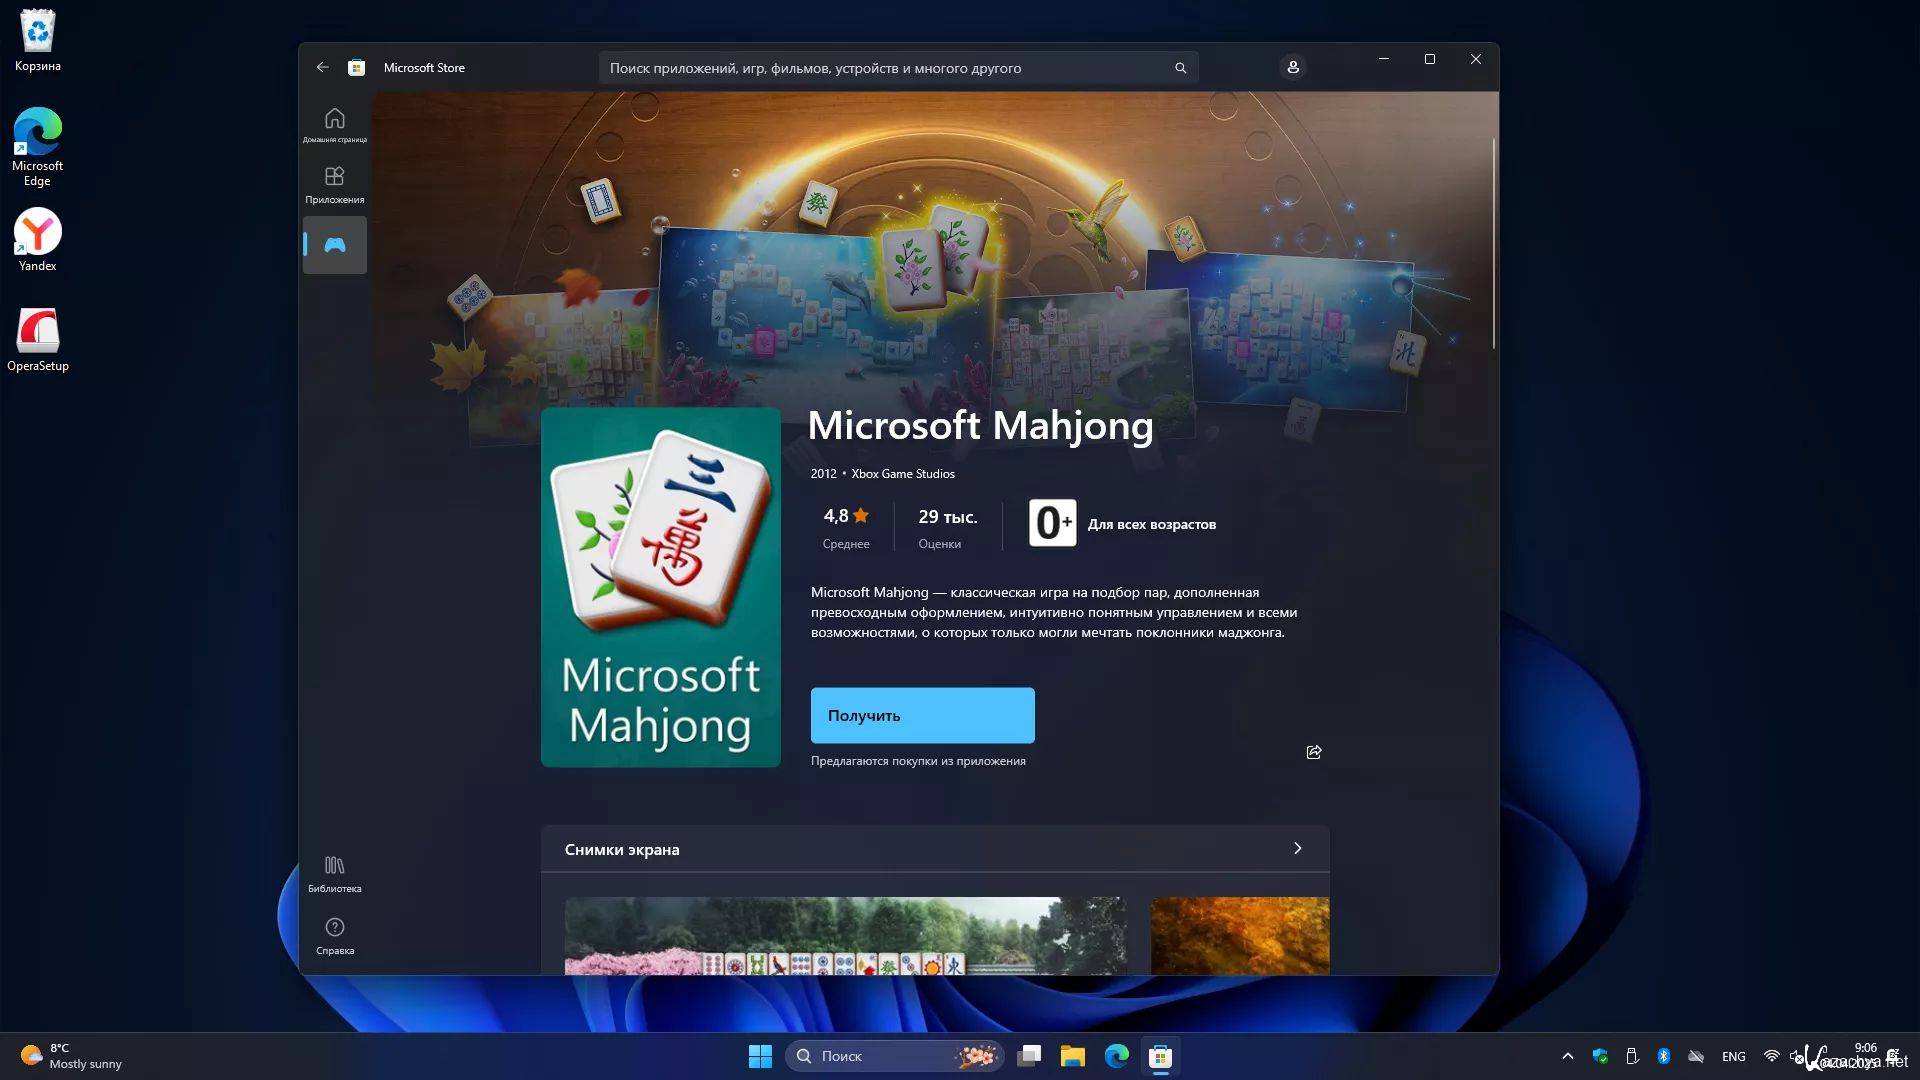Screen dimensions: 1920x1080
Task: Expand the Снимки экрана section chevron
Action: click(1297, 848)
